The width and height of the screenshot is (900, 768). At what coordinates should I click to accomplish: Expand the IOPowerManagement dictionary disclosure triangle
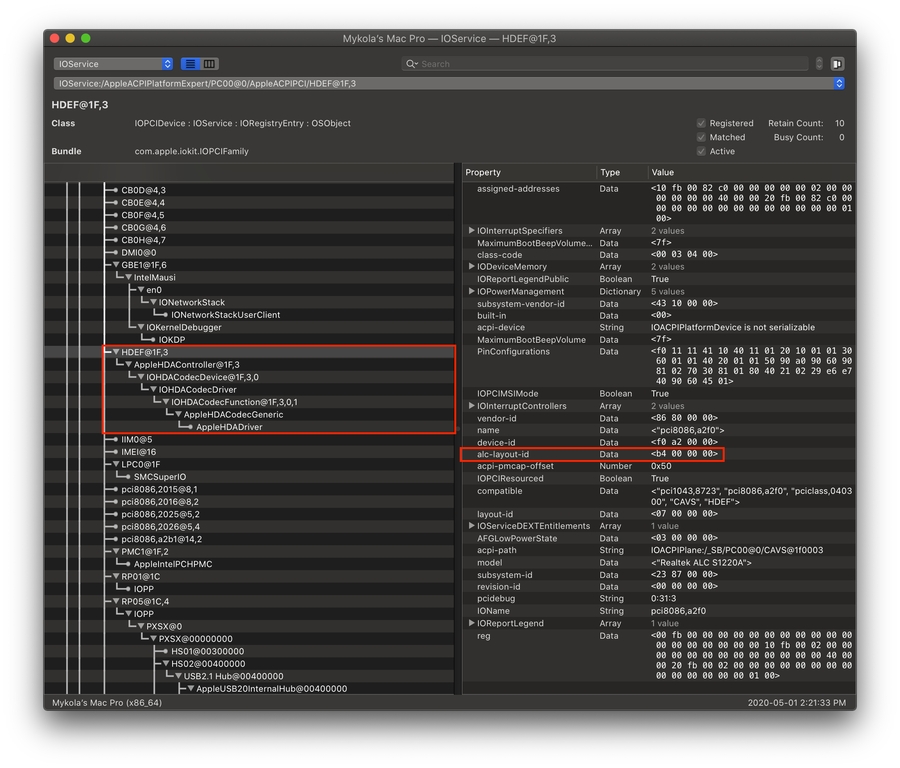[x=472, y=292]
